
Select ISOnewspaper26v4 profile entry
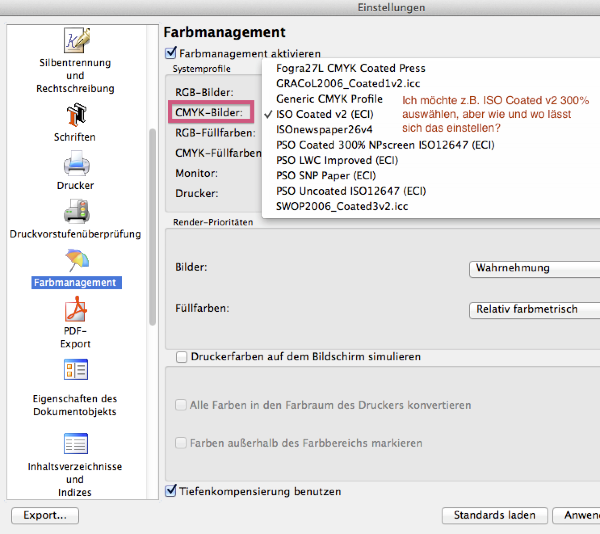click(323, 130)
